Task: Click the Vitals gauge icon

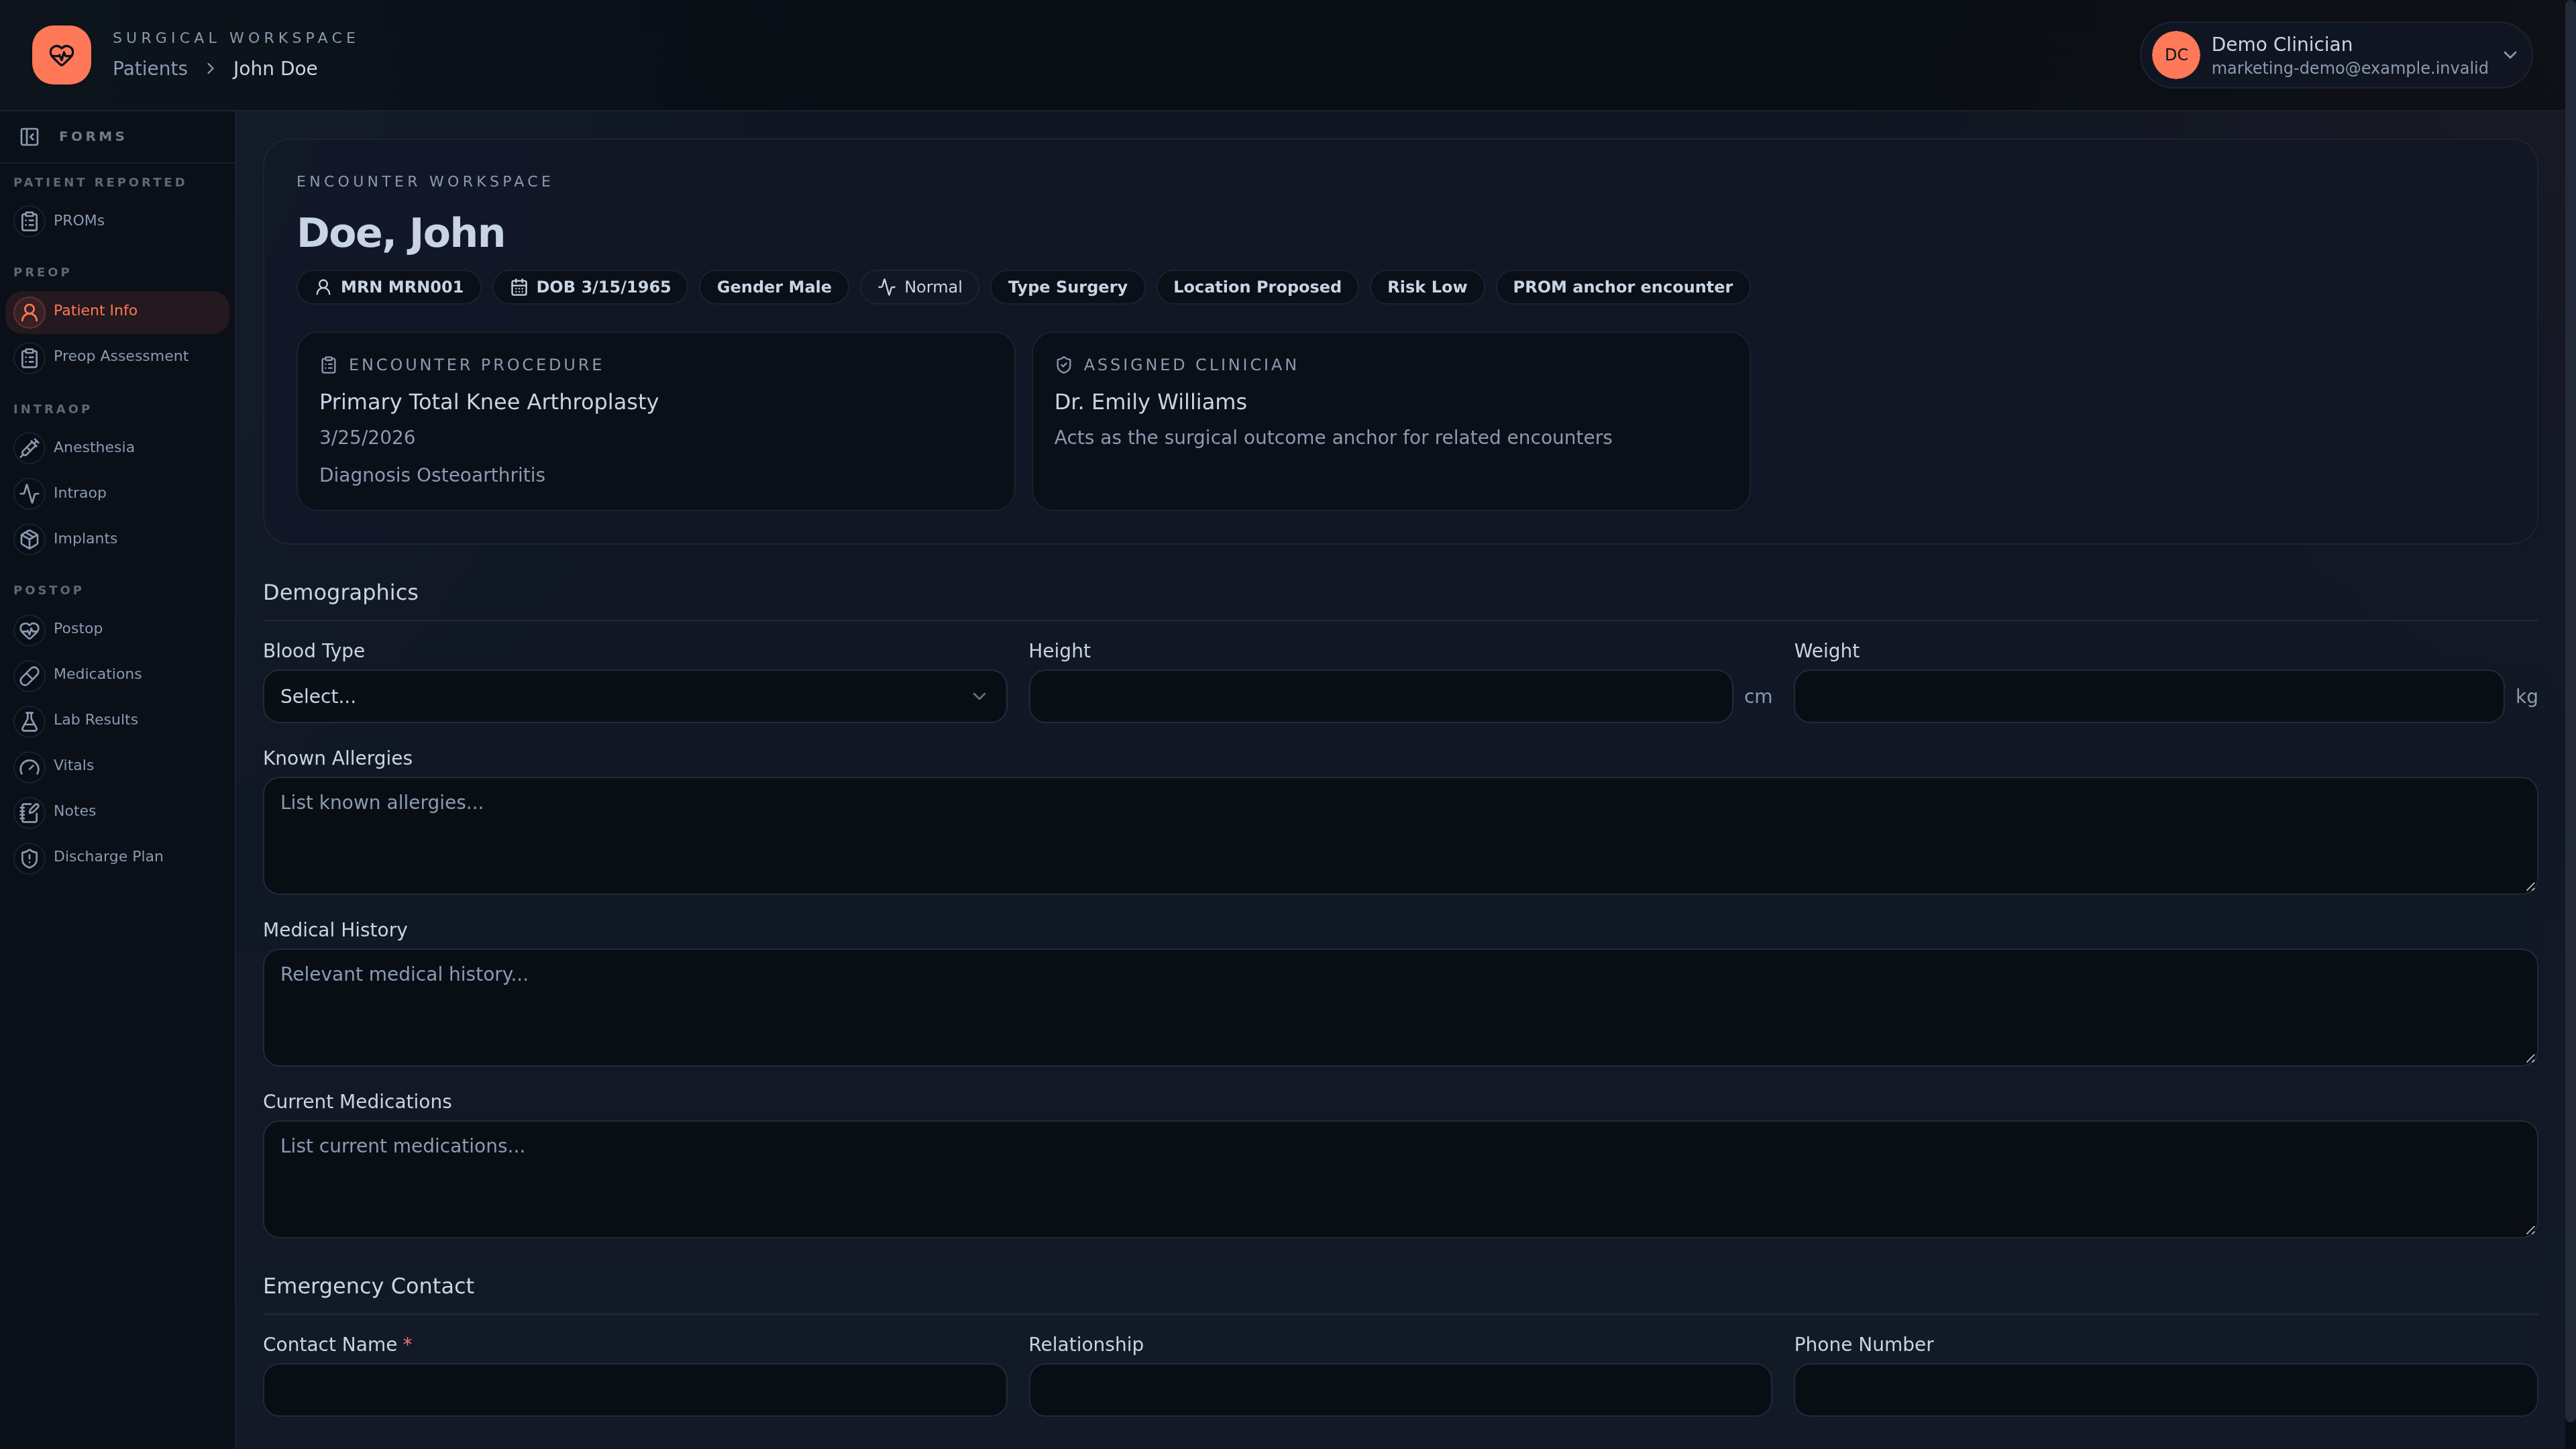Action: [x=30, y=766]
